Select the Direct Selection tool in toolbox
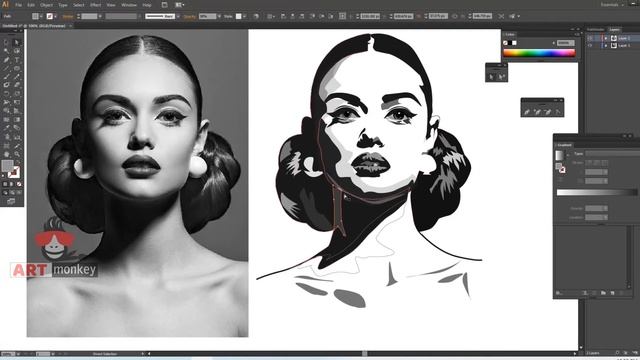This screenshot has height=360, width=640. click(17, 42)
